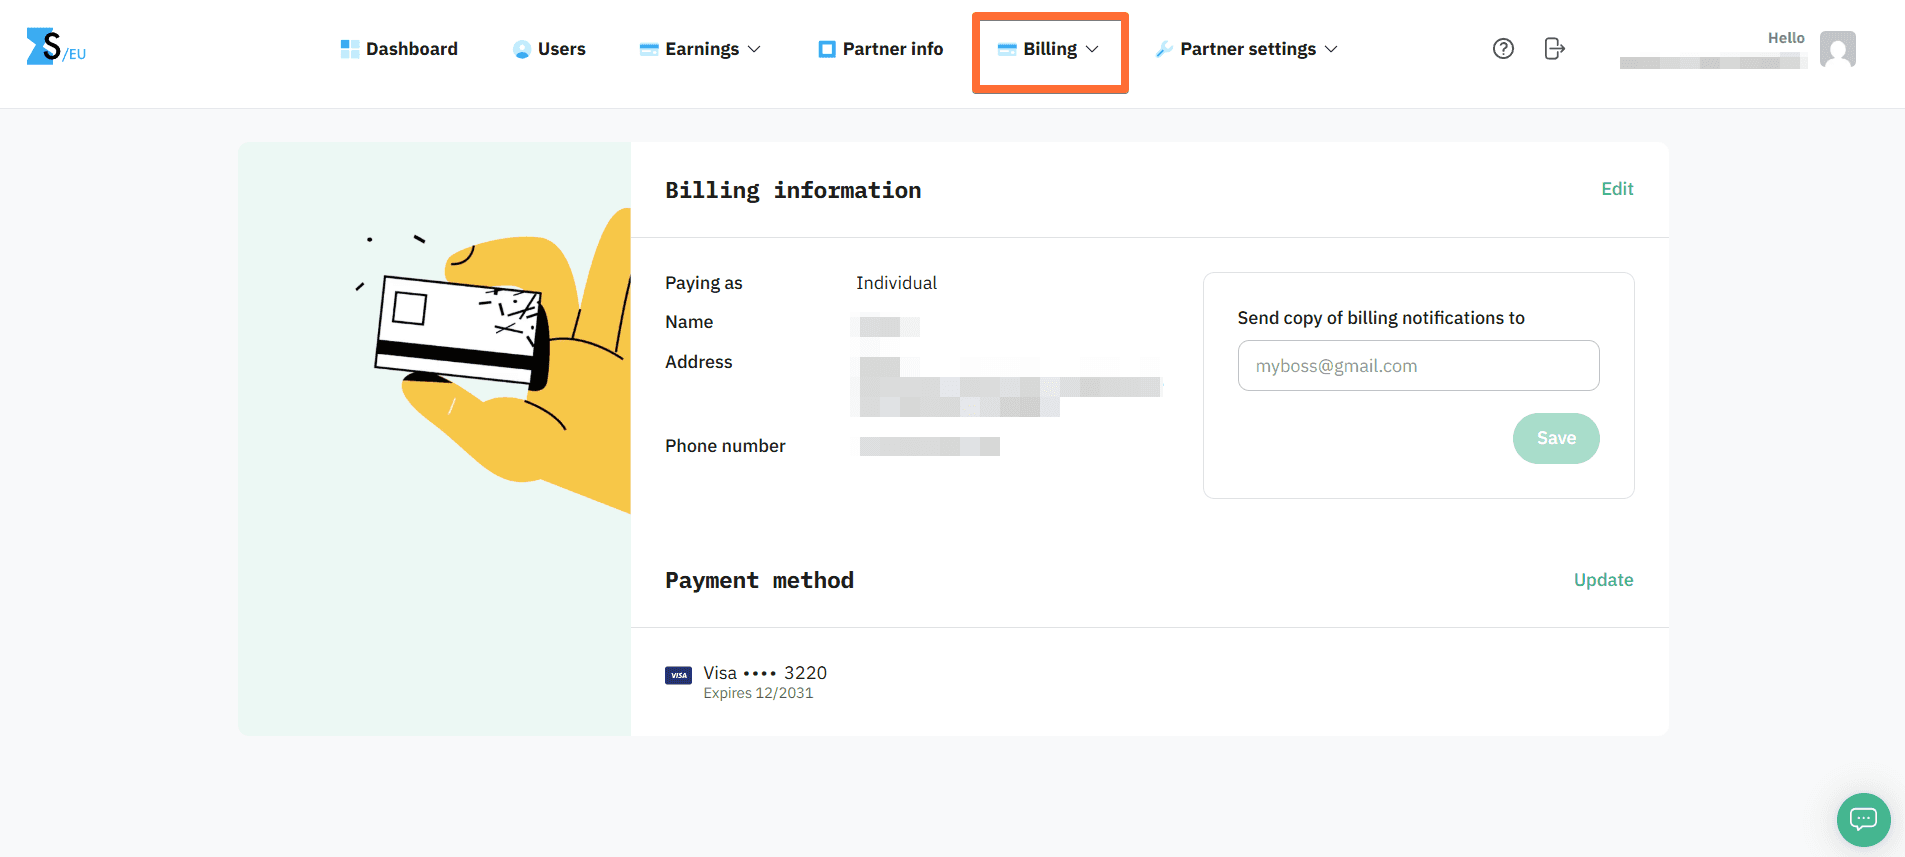Expand the Partner settings dropdown chevron
This screenshot has height=857, width=1905.
(1331, 49)
